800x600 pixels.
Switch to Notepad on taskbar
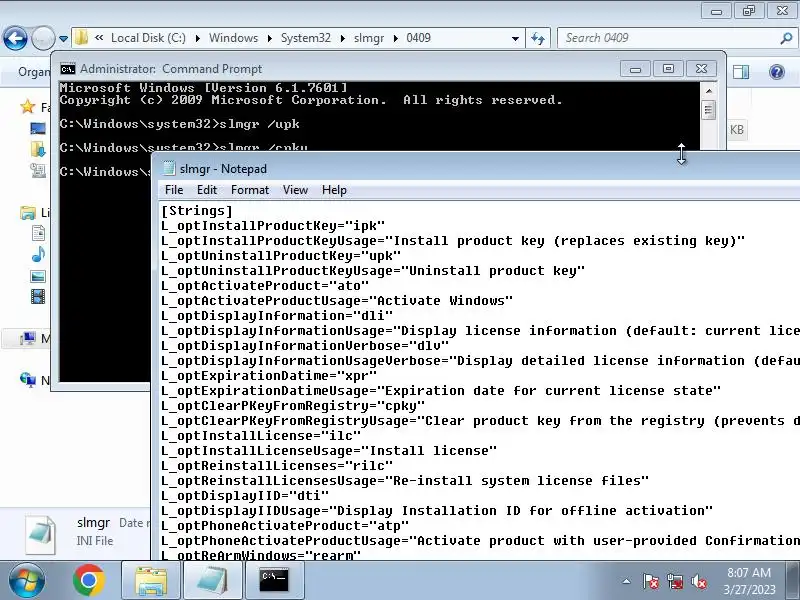[x=212, y=581]
